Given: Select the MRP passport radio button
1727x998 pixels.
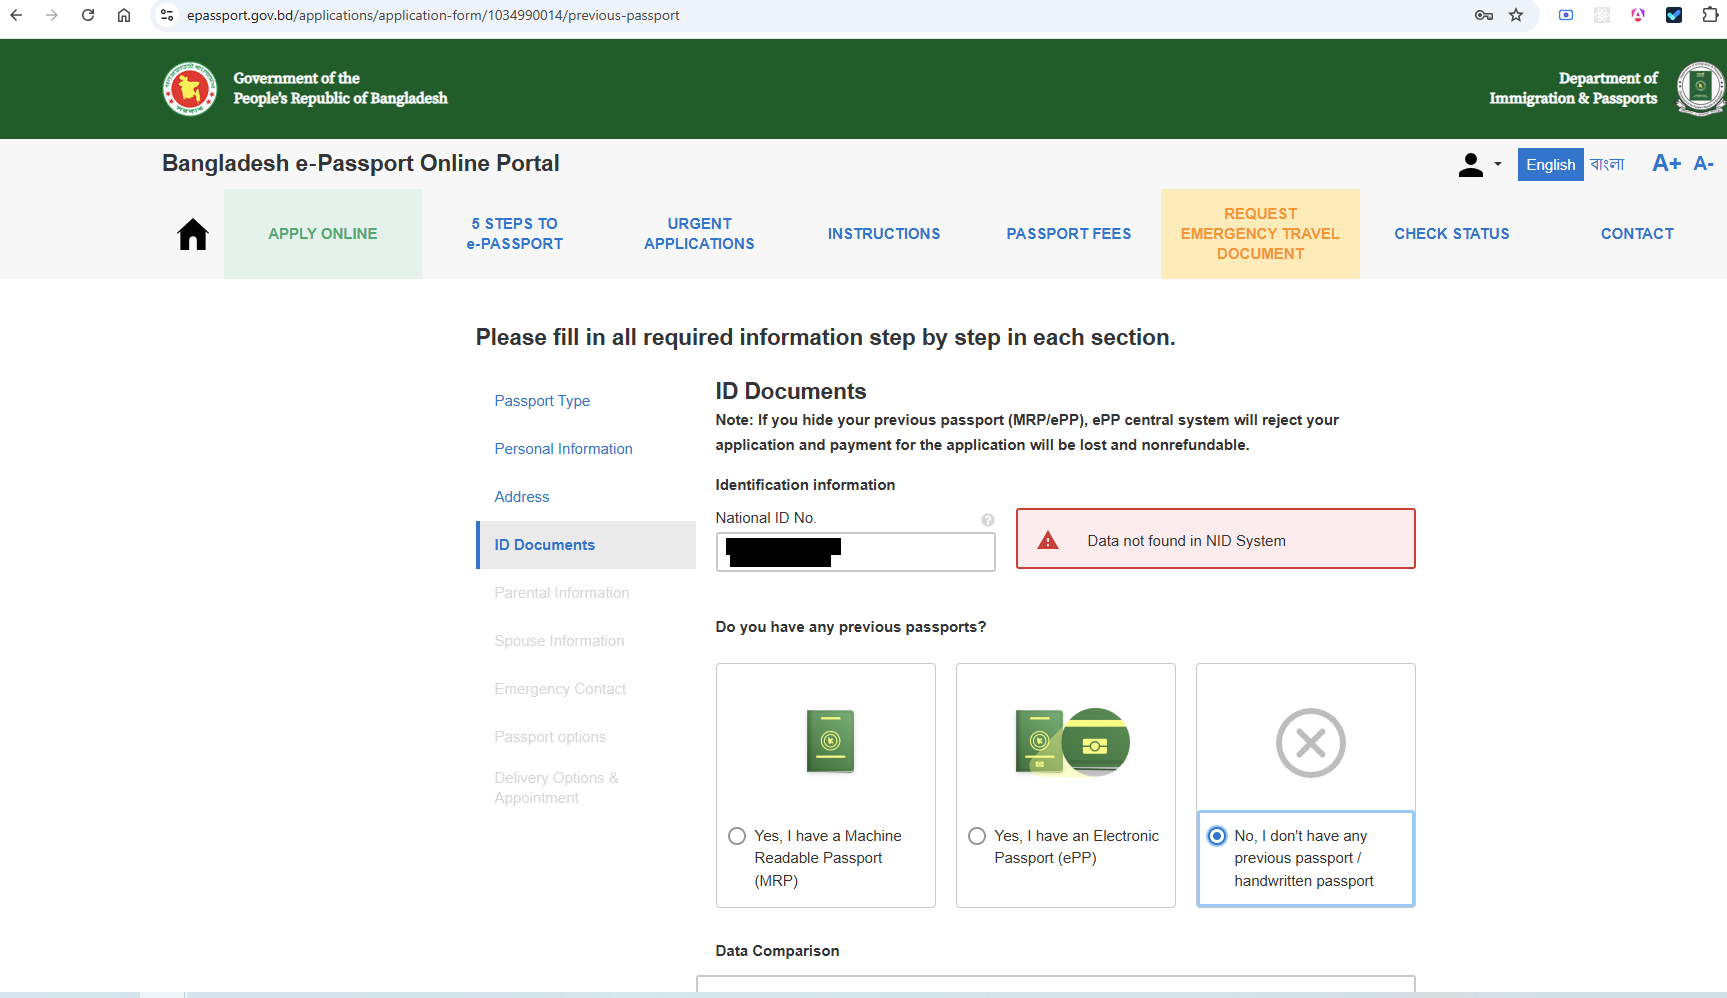Looking at the screenshot, I should click(x=737, y=836).
